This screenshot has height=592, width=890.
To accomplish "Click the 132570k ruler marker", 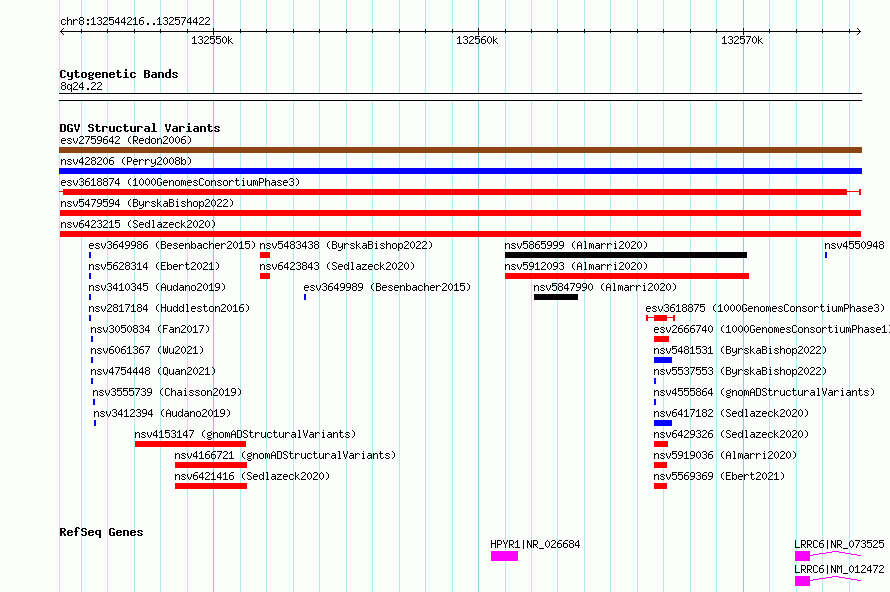I will [x=742, y=40].
